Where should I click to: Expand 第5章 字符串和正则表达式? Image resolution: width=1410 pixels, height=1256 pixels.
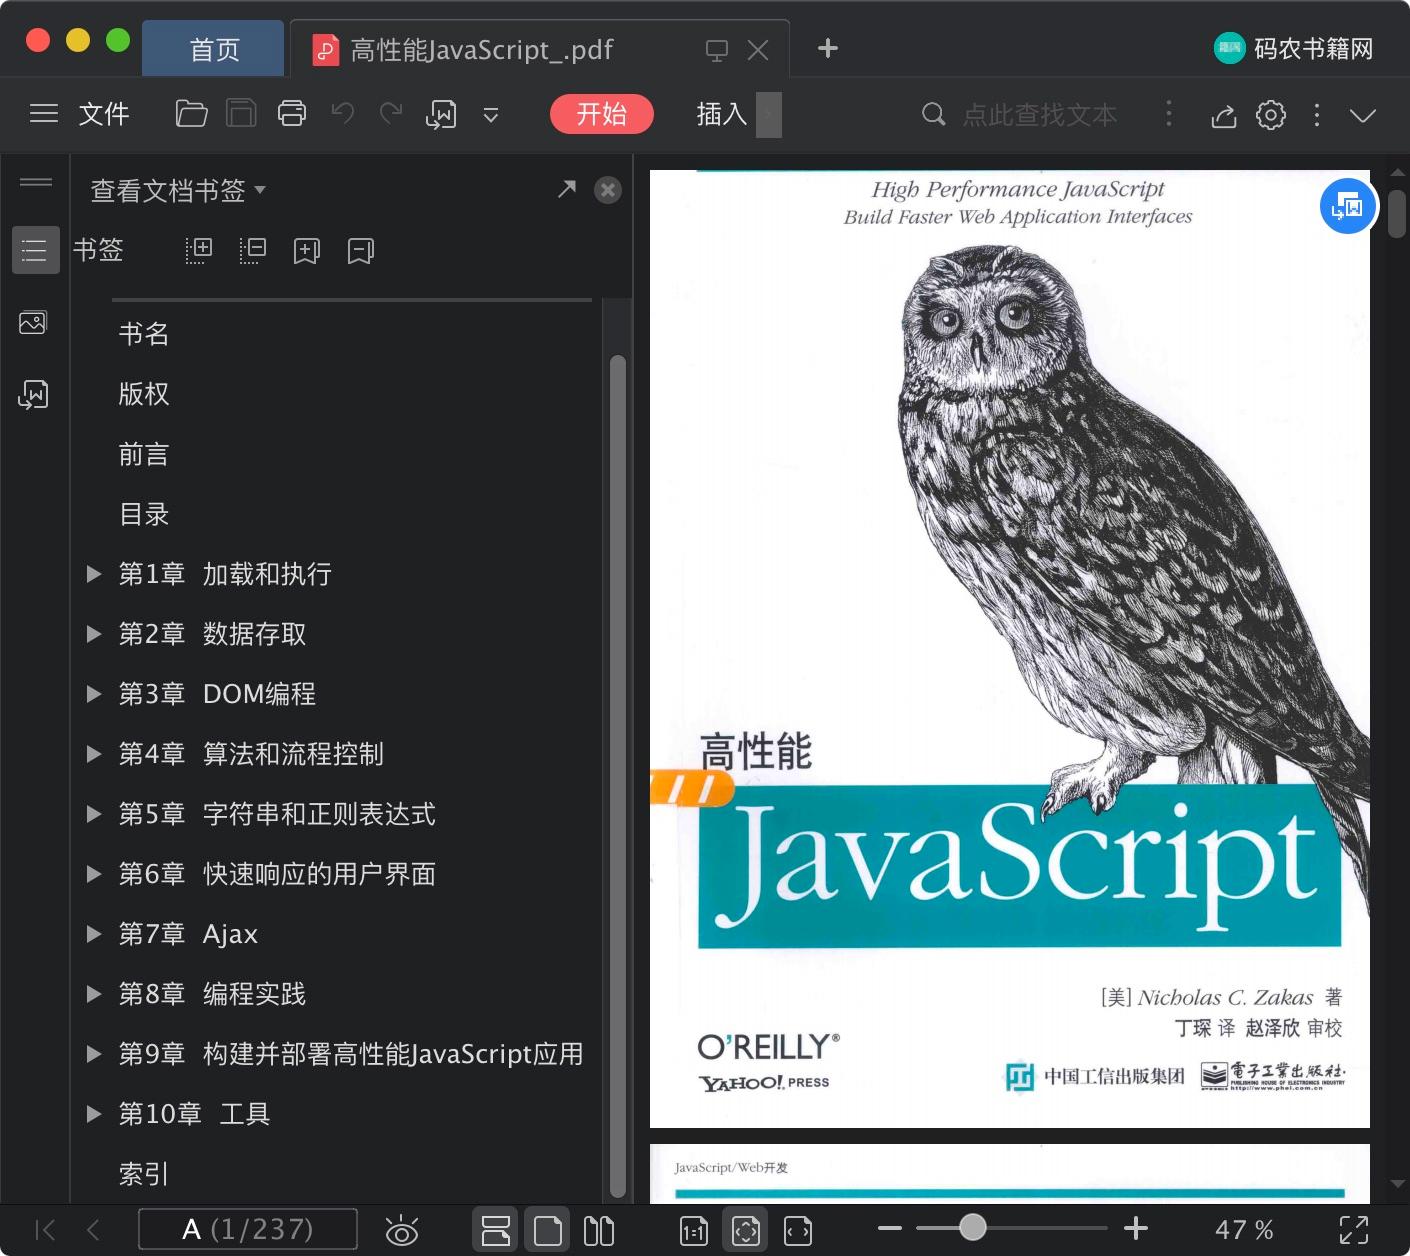(94, 814)
